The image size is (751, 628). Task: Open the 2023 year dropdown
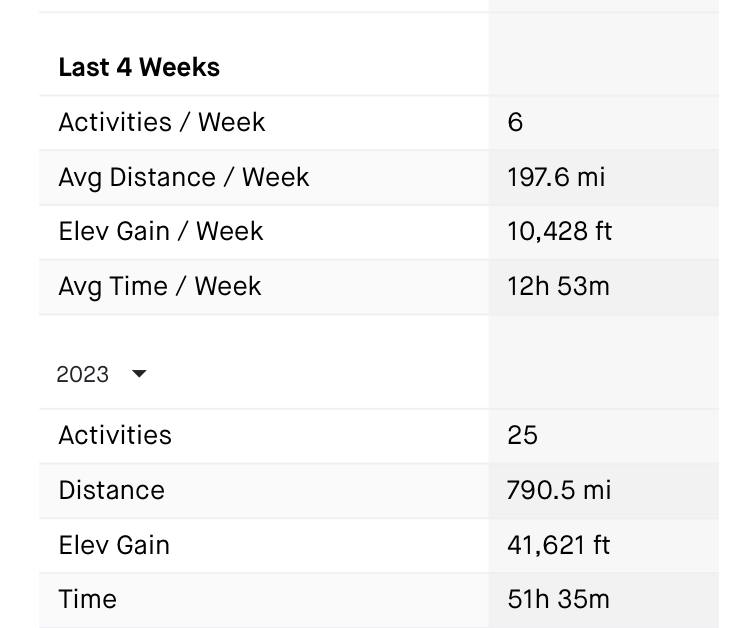point(83,374)
